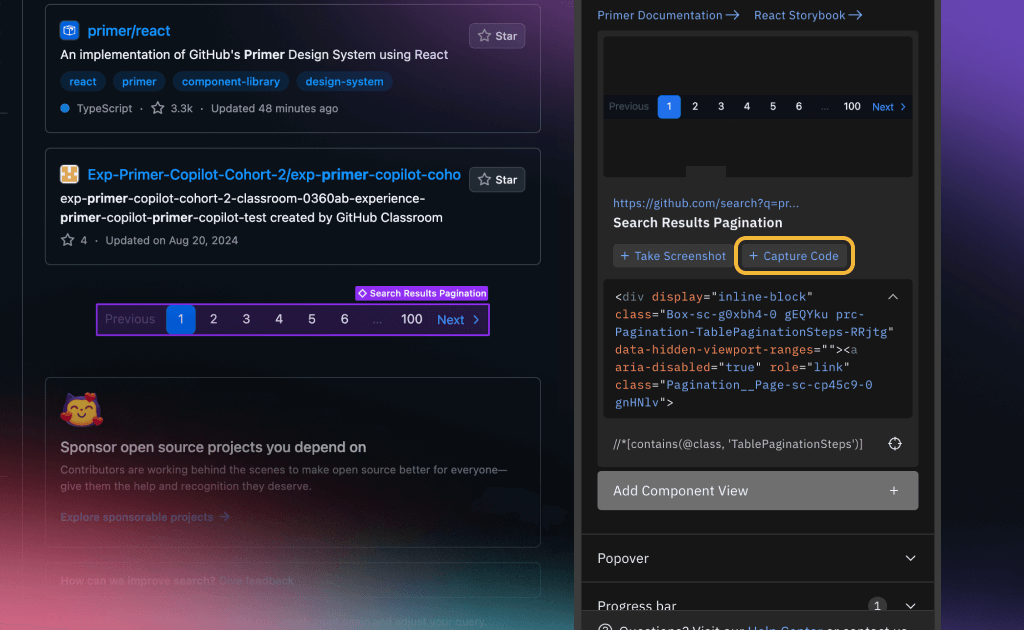Go to page 6 in search results

pyautogui.click(x=344, y=319)
